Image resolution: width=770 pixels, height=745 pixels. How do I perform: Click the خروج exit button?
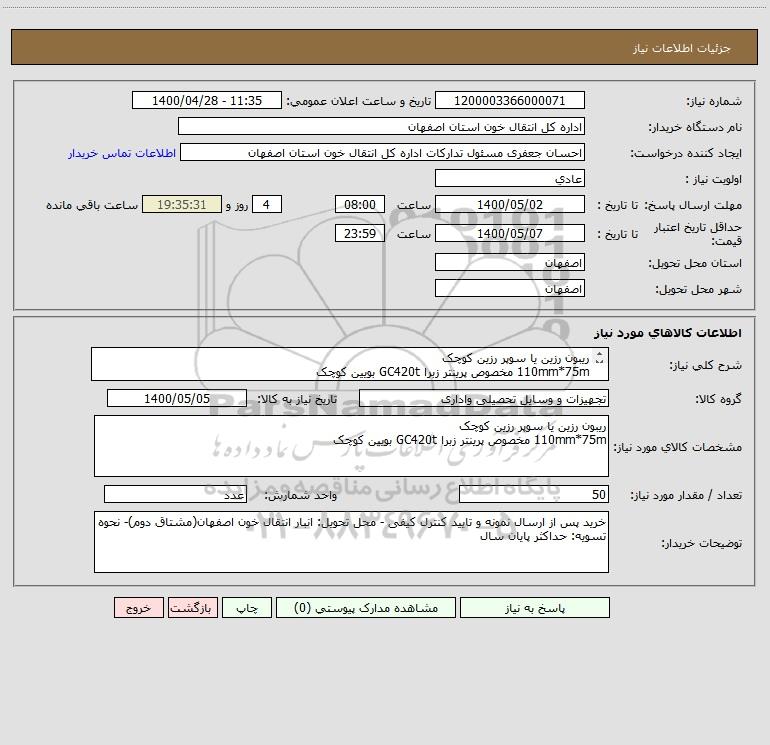[138, 608]
